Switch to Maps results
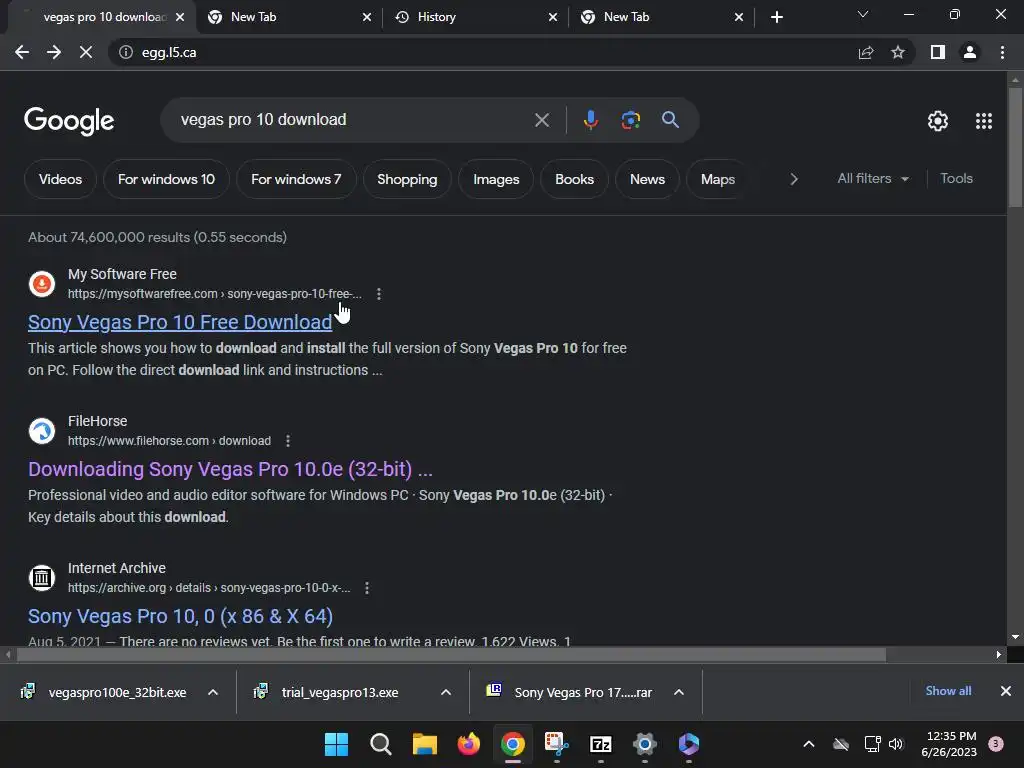1024x768 pixels. (717, 179)
